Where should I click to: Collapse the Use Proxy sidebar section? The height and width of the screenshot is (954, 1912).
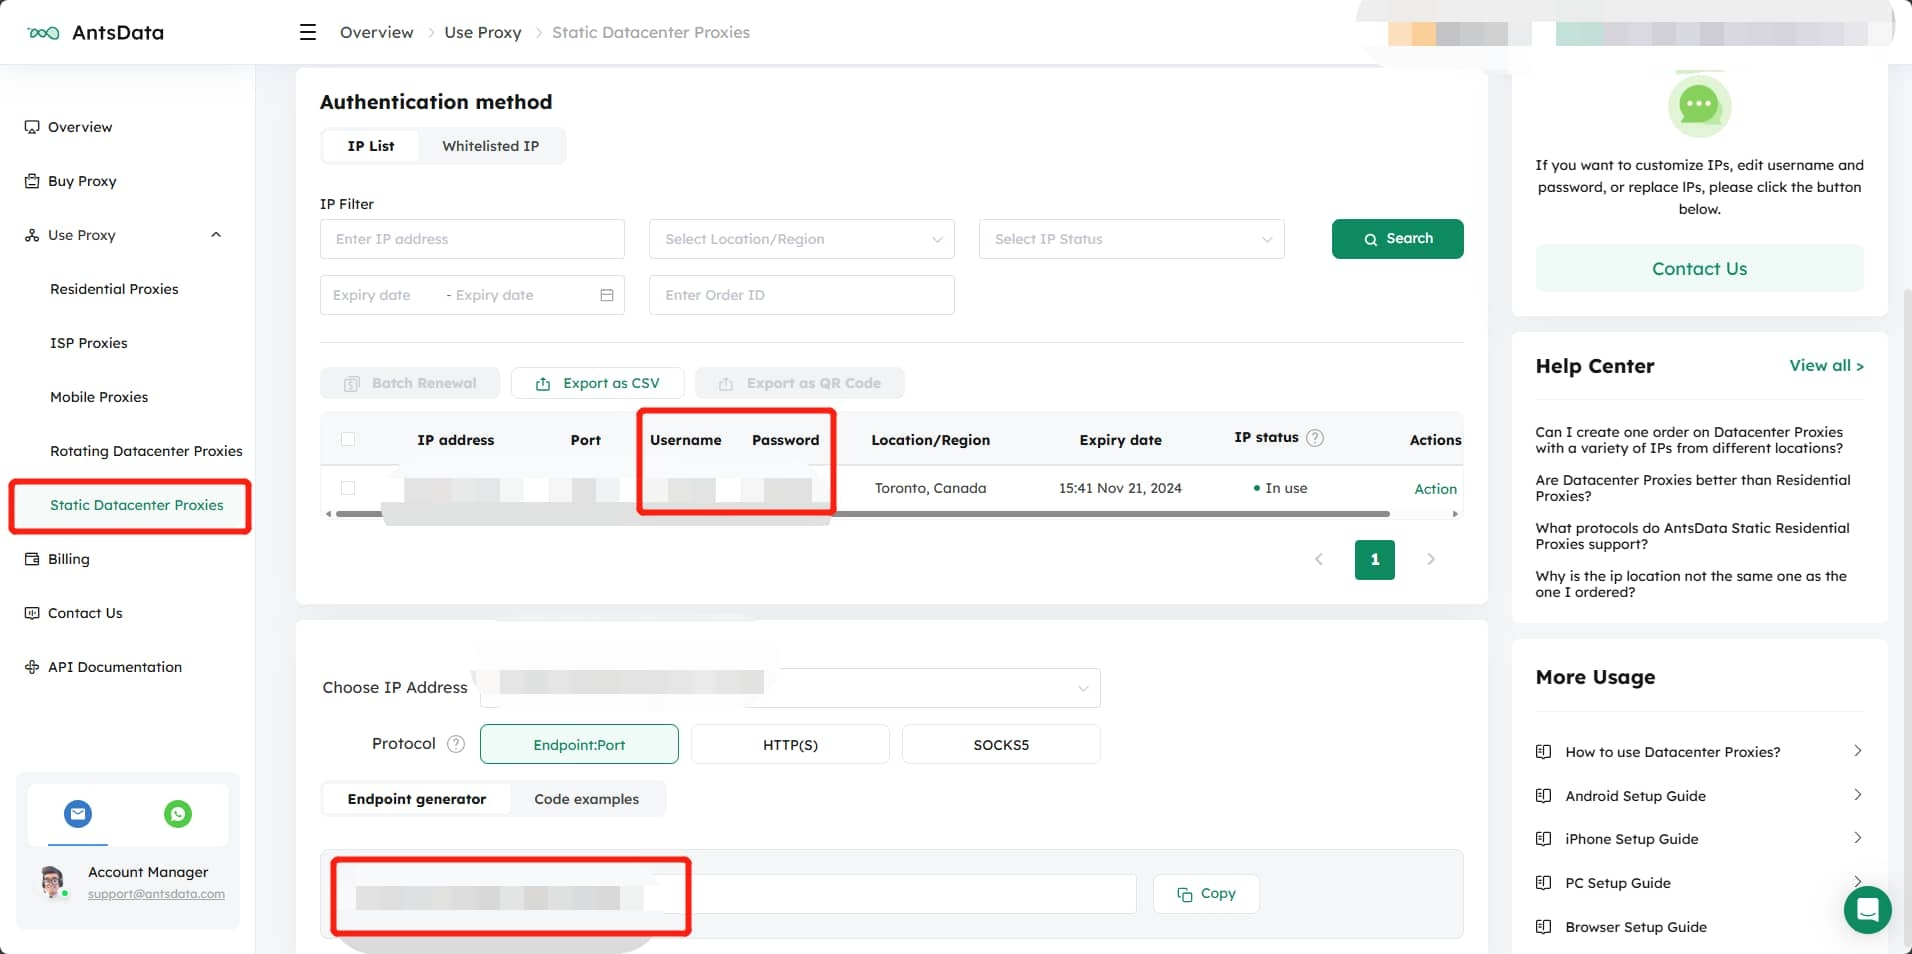tap(216, 235)
